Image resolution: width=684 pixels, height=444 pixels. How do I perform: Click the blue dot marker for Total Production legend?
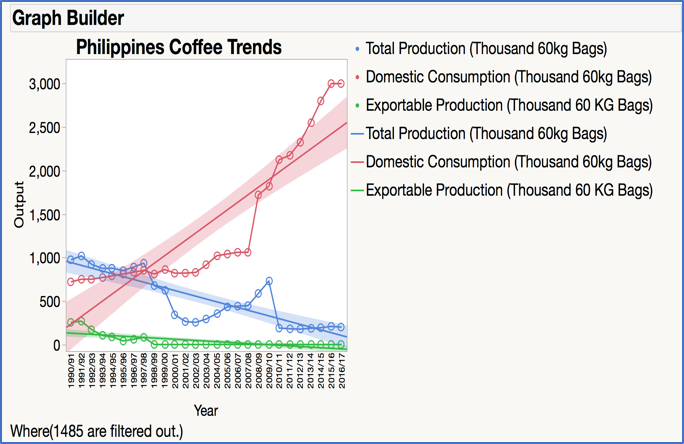tap(357, 49)
